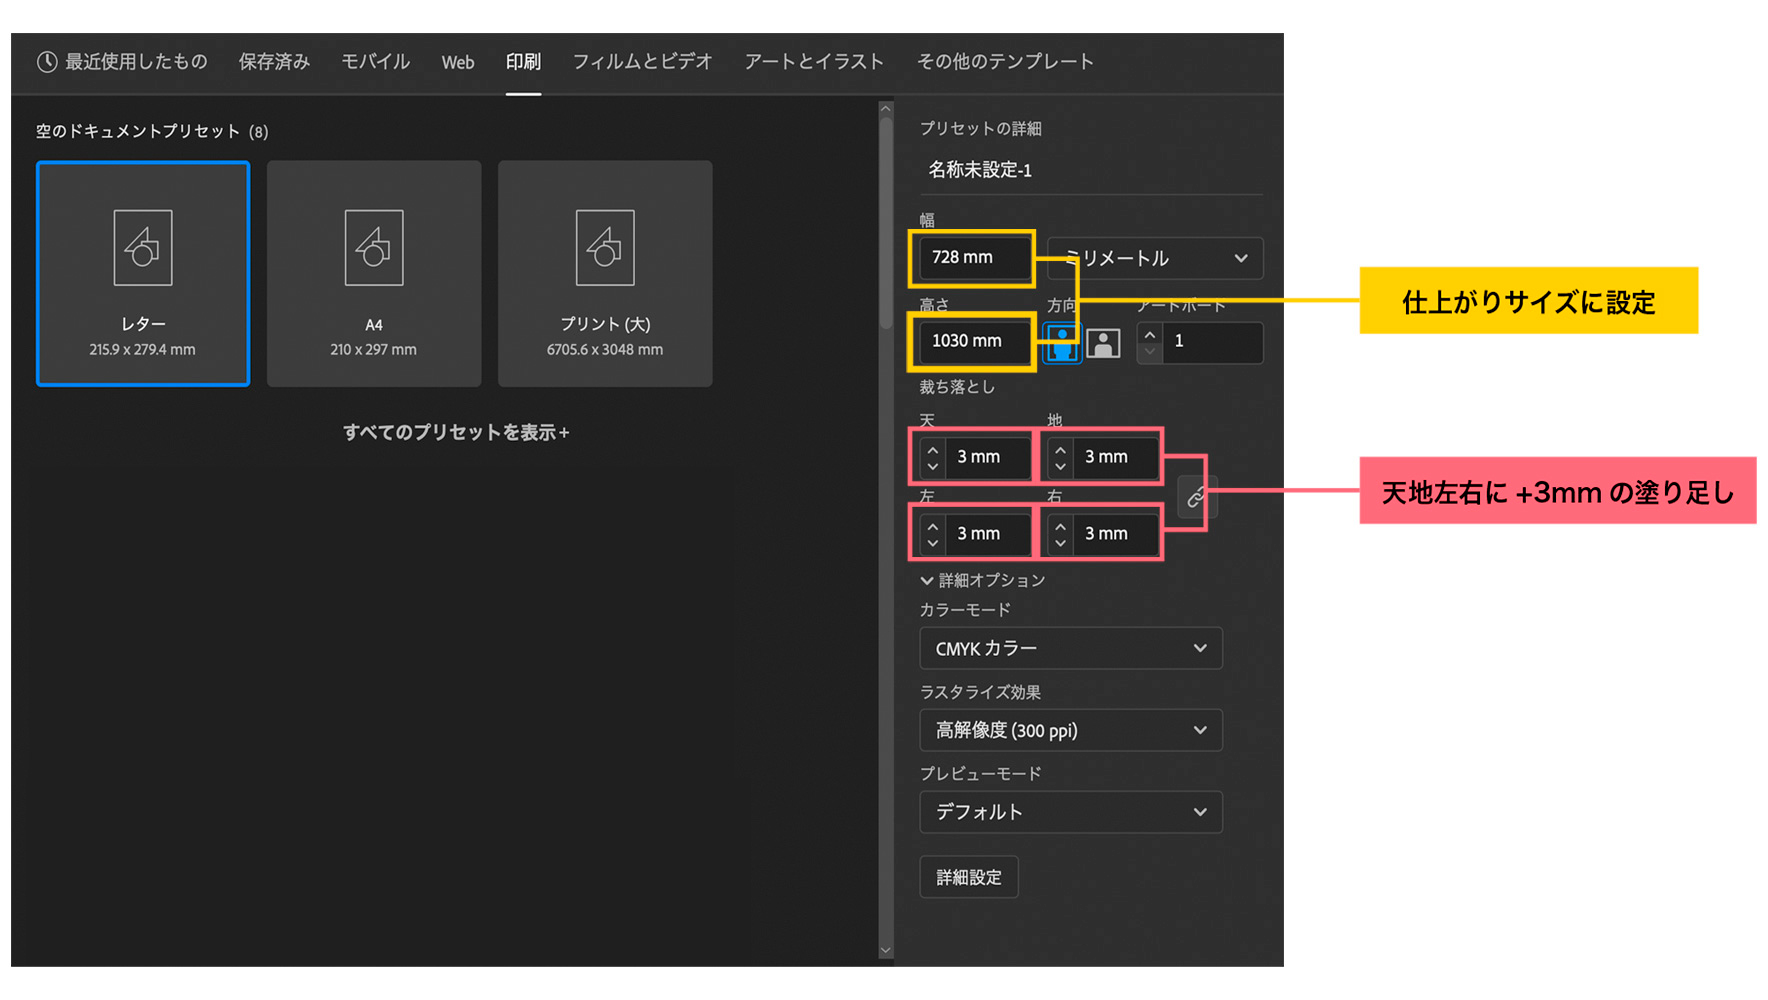Increase top (天) bleed value

coord(933,449)
